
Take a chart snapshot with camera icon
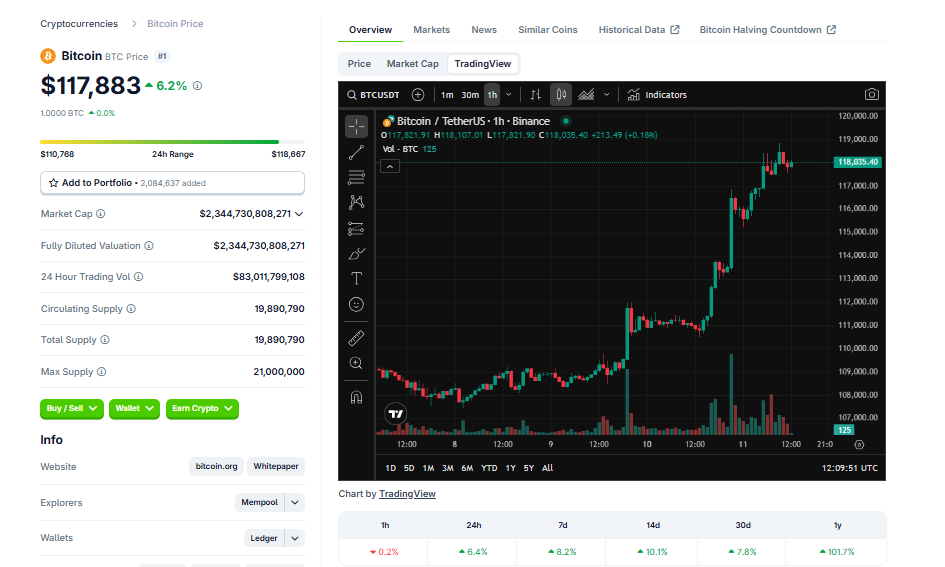point(871,95)
